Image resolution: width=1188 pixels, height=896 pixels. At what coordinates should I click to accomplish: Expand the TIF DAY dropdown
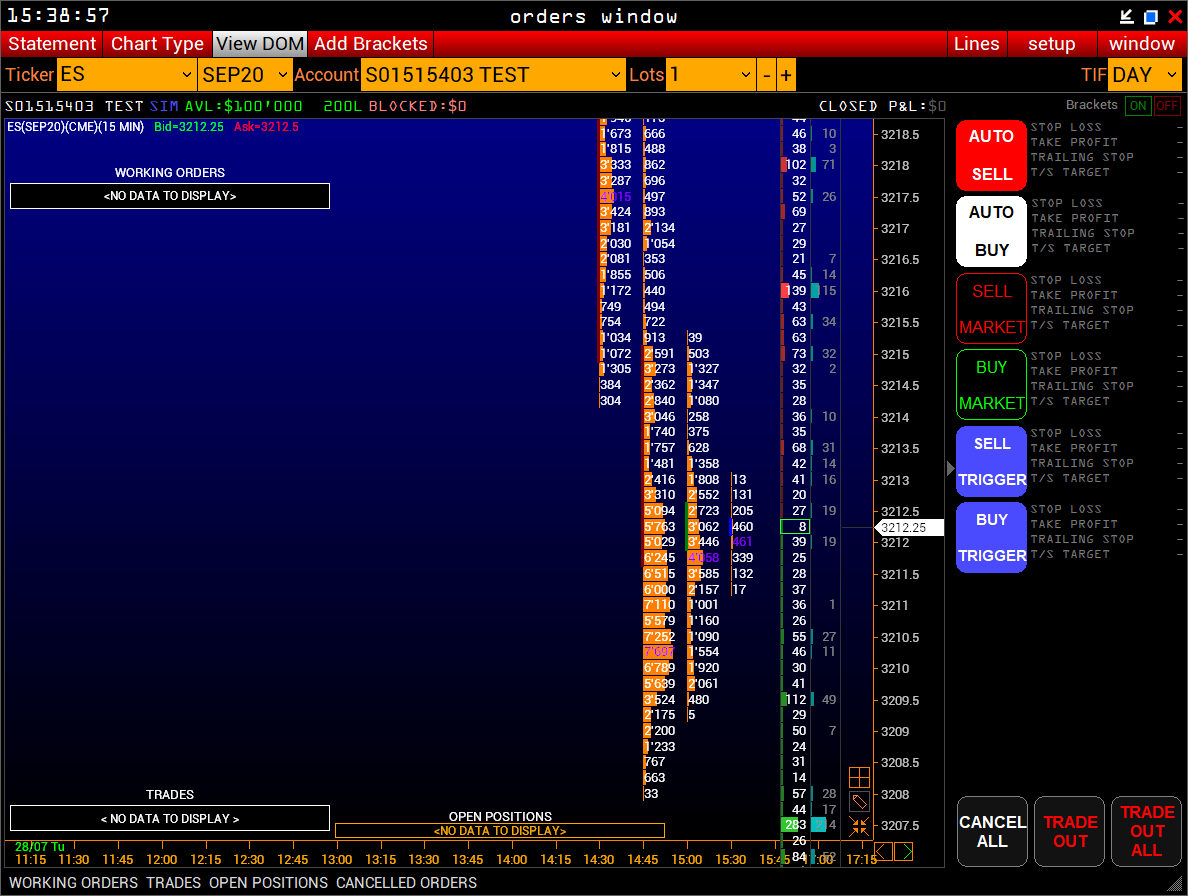[1145, 75]
